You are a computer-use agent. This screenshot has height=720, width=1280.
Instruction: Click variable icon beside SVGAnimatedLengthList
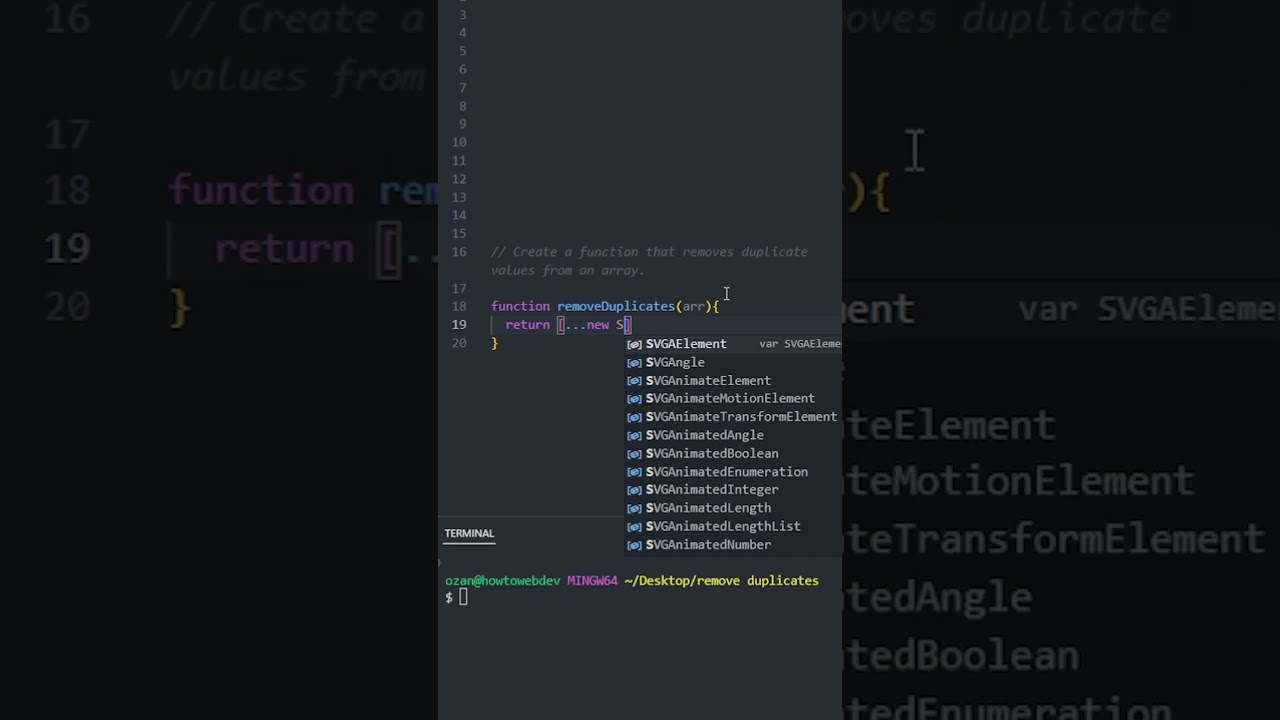(x=634, y=526)
